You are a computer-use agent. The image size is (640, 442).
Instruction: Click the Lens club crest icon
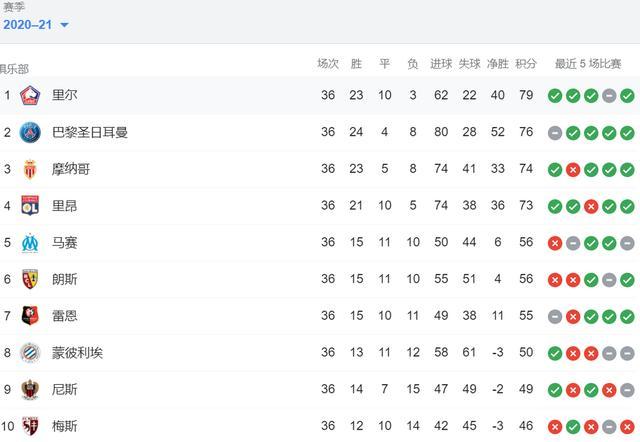30,279
